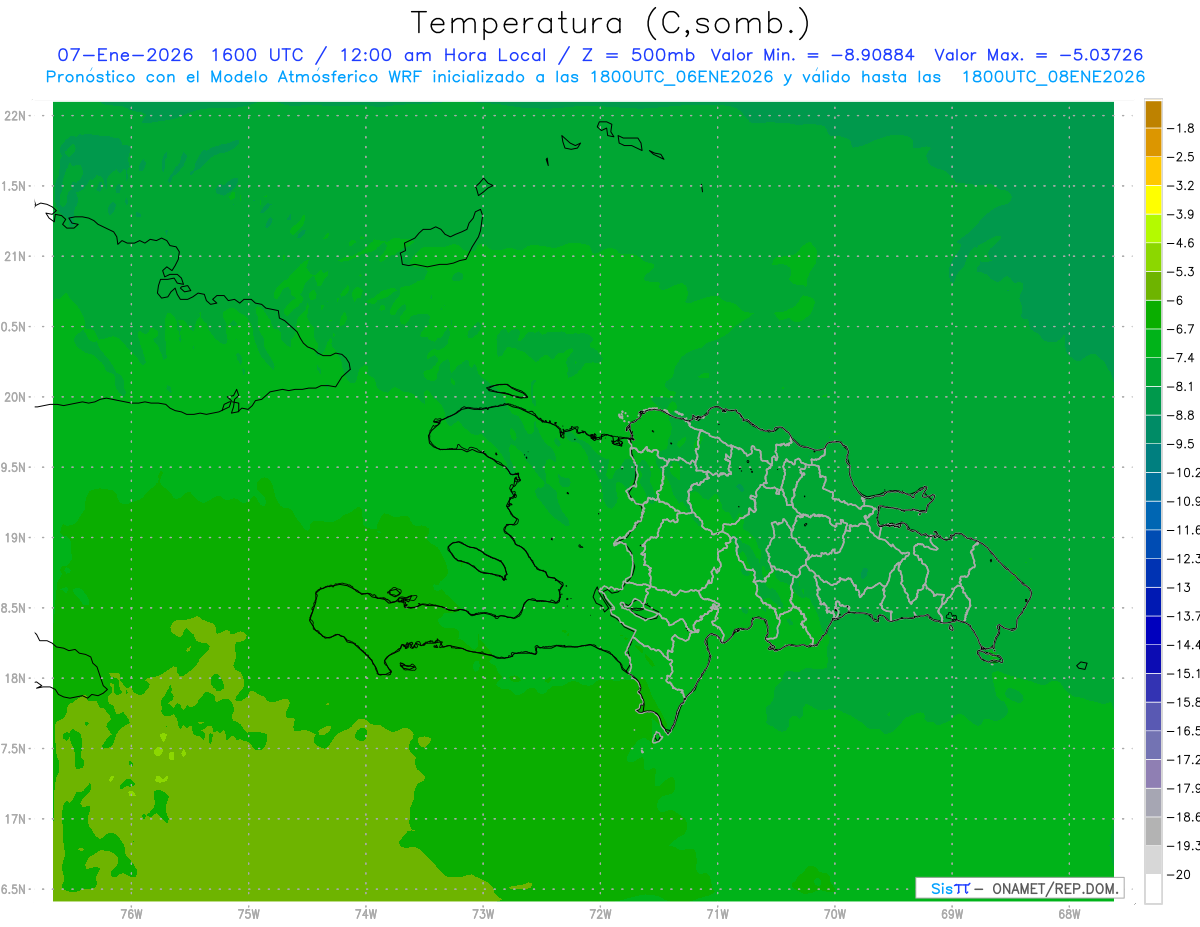Click the "72W" longitude axis label
1200x927 pixels.
pyautogui.click(x=600, y=914)
